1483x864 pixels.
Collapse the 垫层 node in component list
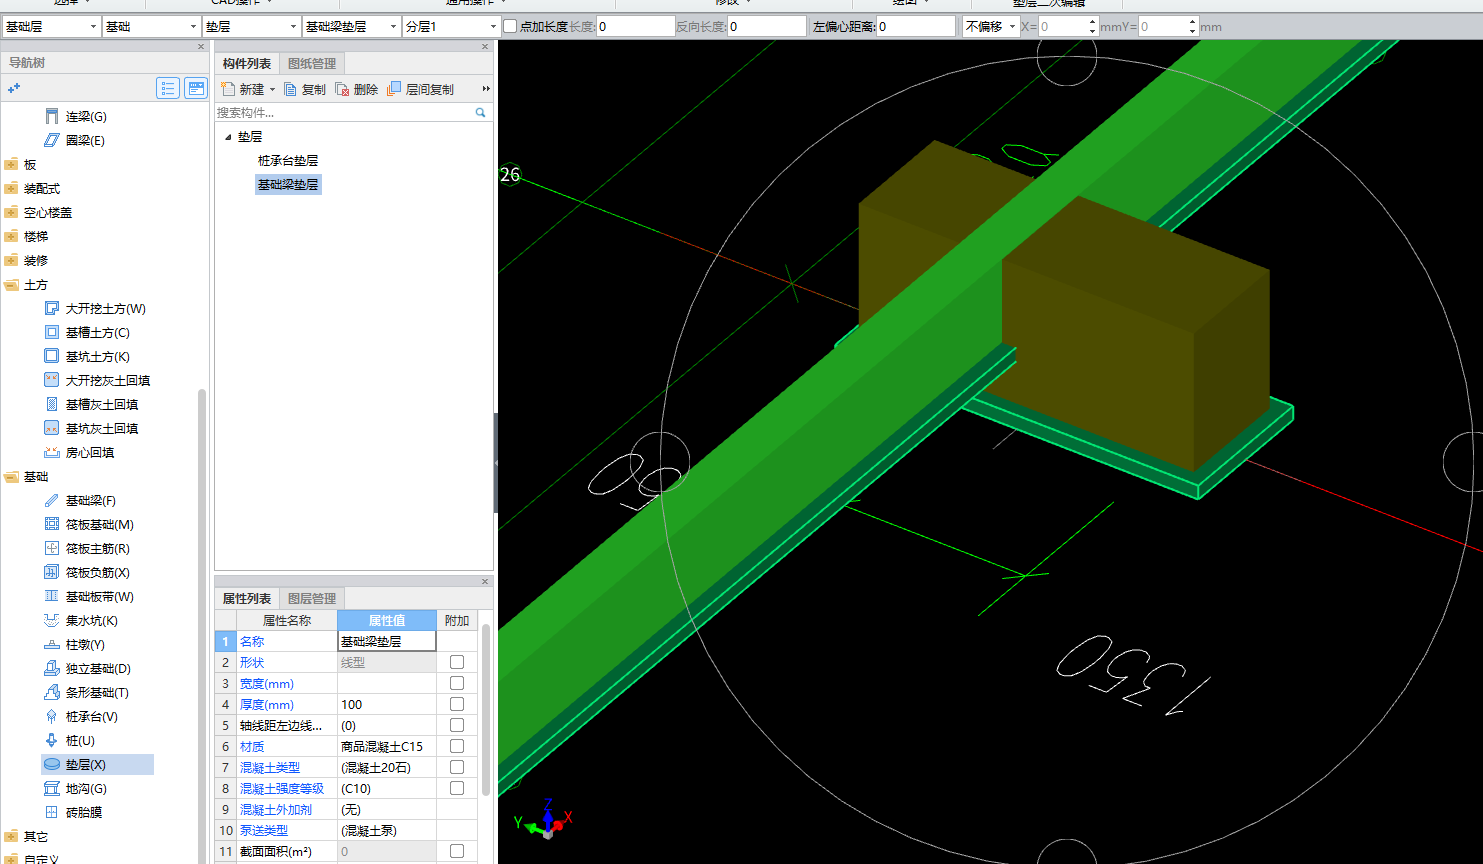(228, 137)
